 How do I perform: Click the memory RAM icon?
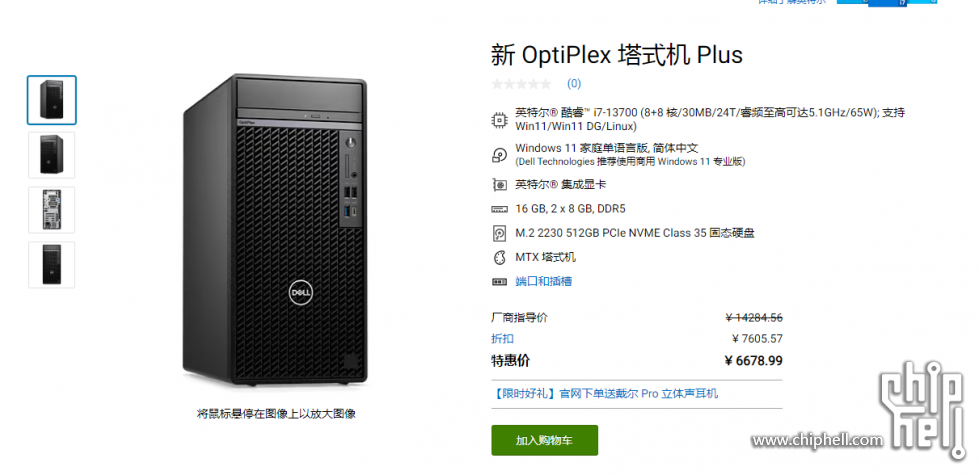(x=499, y=209)
